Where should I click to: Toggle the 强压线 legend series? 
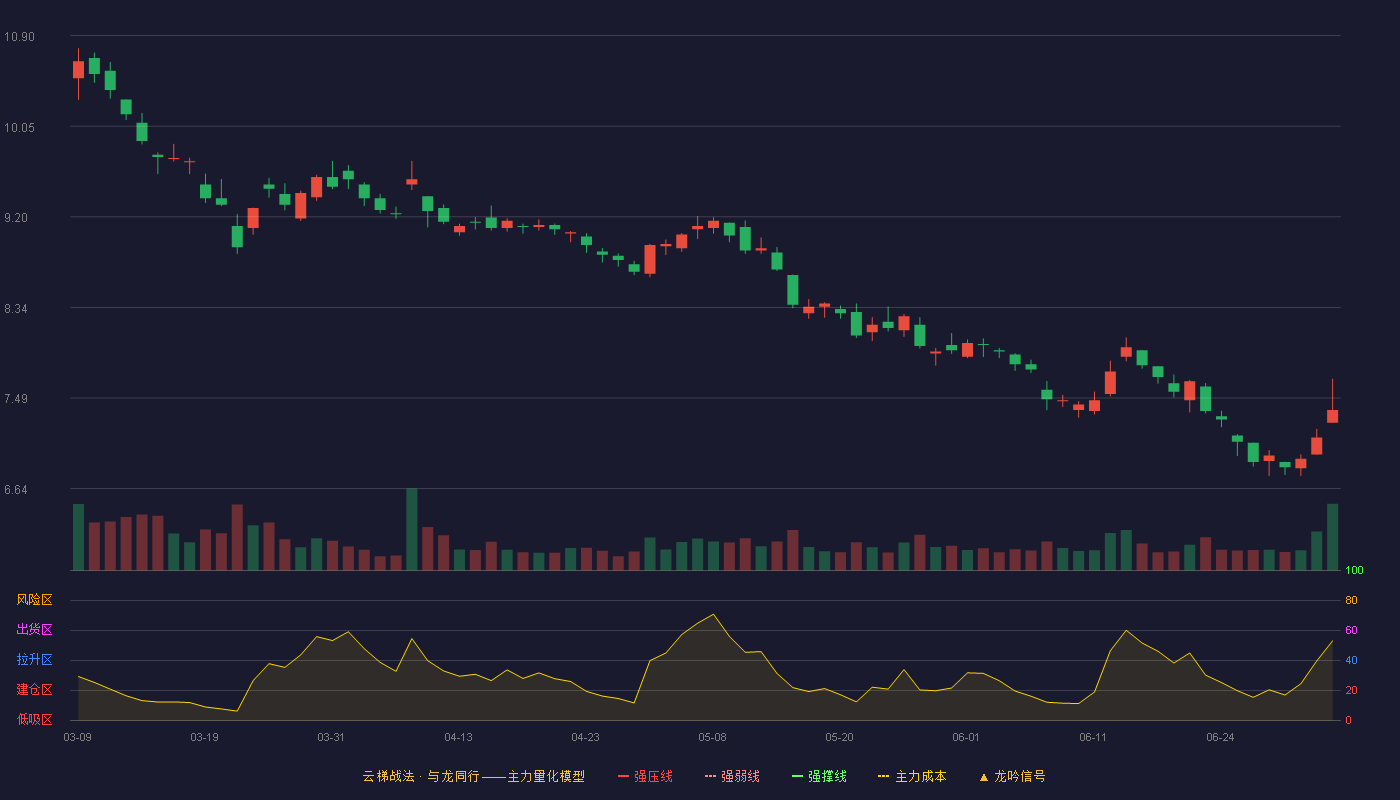(x=645, y=776)
